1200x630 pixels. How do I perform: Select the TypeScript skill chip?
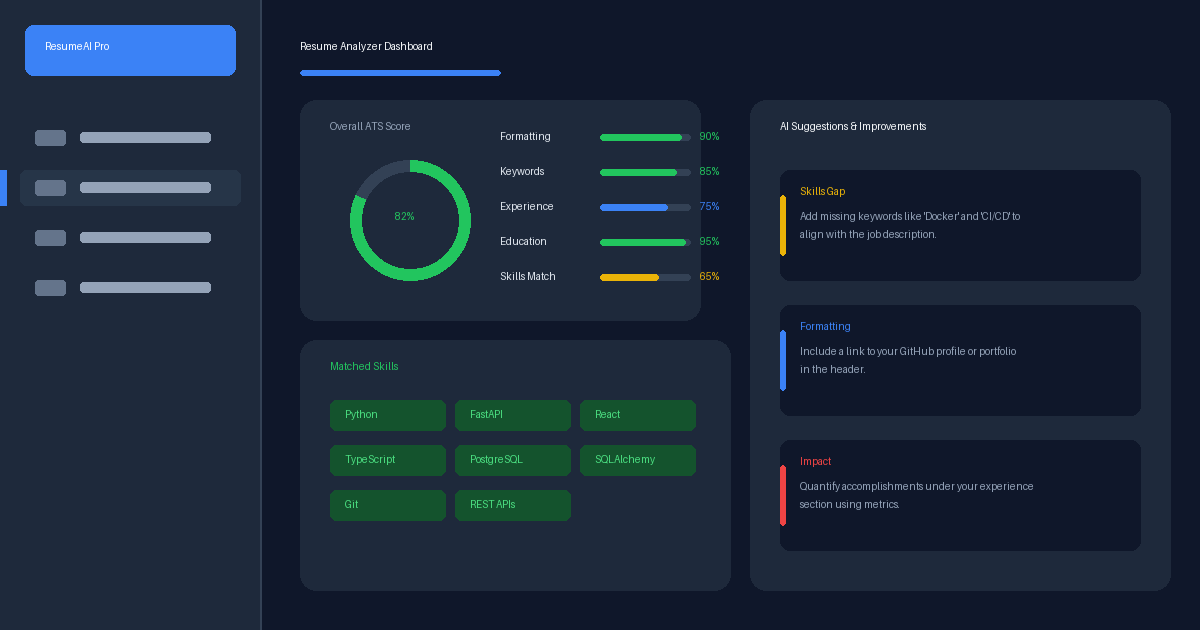388,460
